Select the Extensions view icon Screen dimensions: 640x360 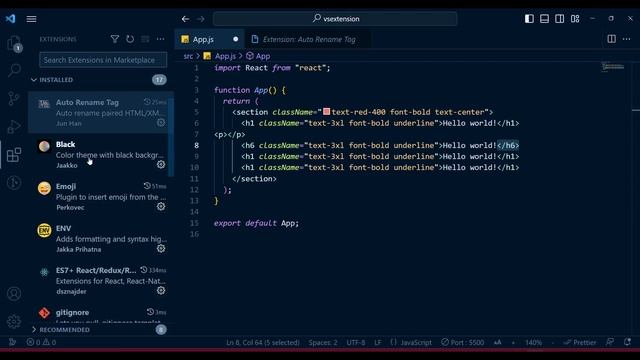tap(14, 155)
